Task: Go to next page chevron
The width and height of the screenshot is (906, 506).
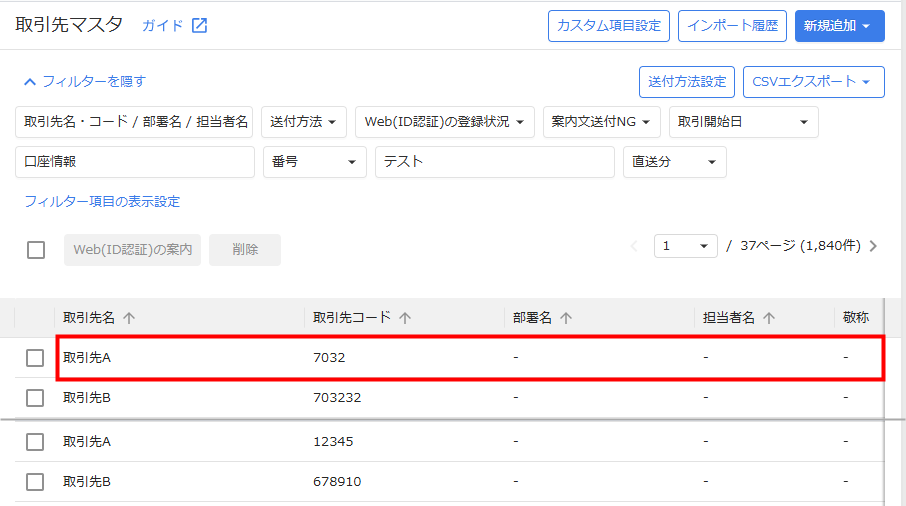Action: pos(874,246)
